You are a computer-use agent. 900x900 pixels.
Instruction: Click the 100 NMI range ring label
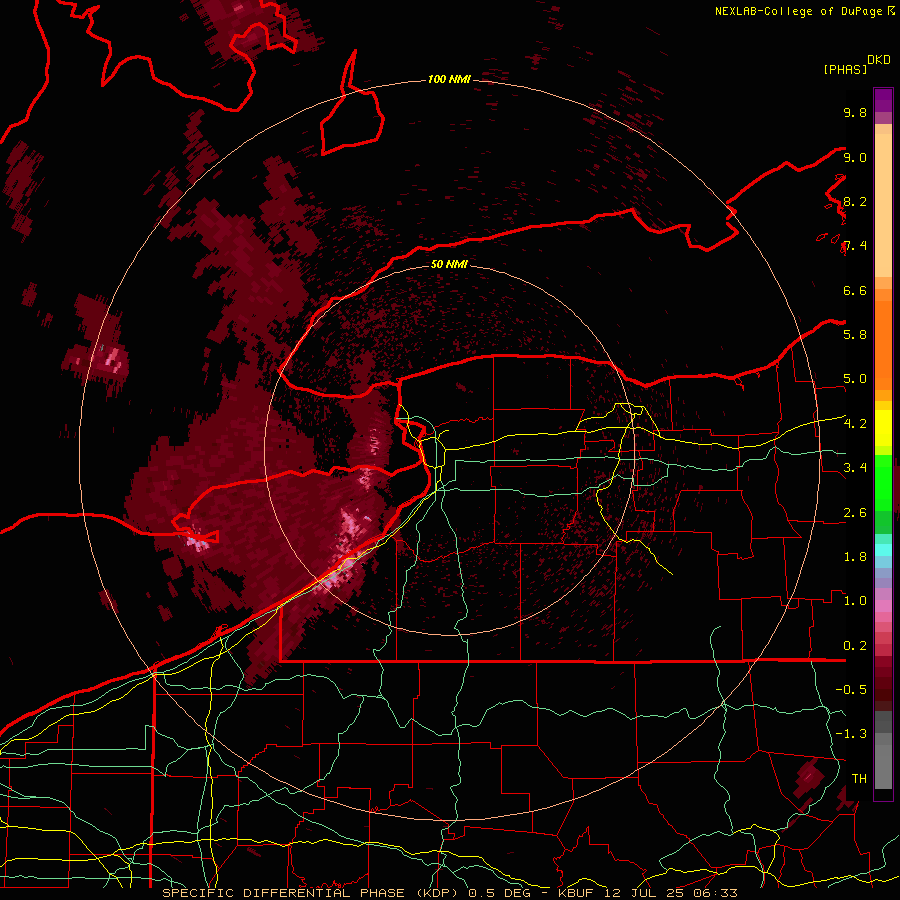(x=449, y=79)
